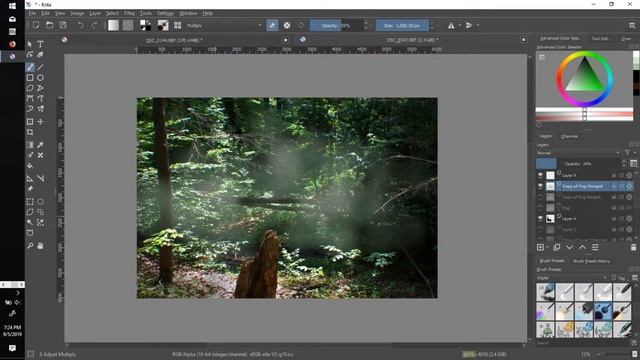Click the Save document icon
Viewport: 640px width, 360px height.
click(63, 25)
